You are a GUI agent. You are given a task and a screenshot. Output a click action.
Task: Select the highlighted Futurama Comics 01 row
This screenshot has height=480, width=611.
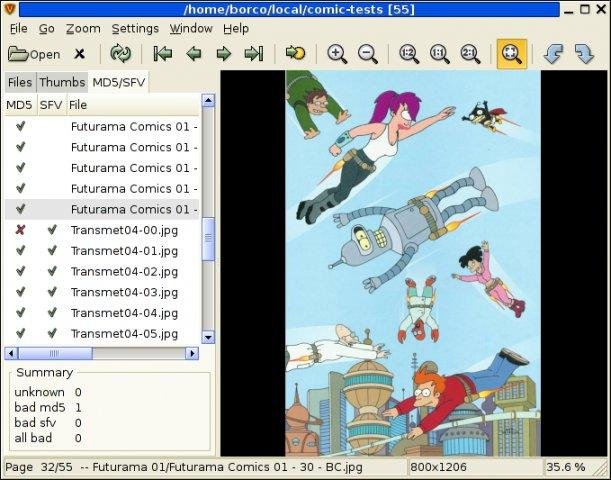(x=102, y=209)
